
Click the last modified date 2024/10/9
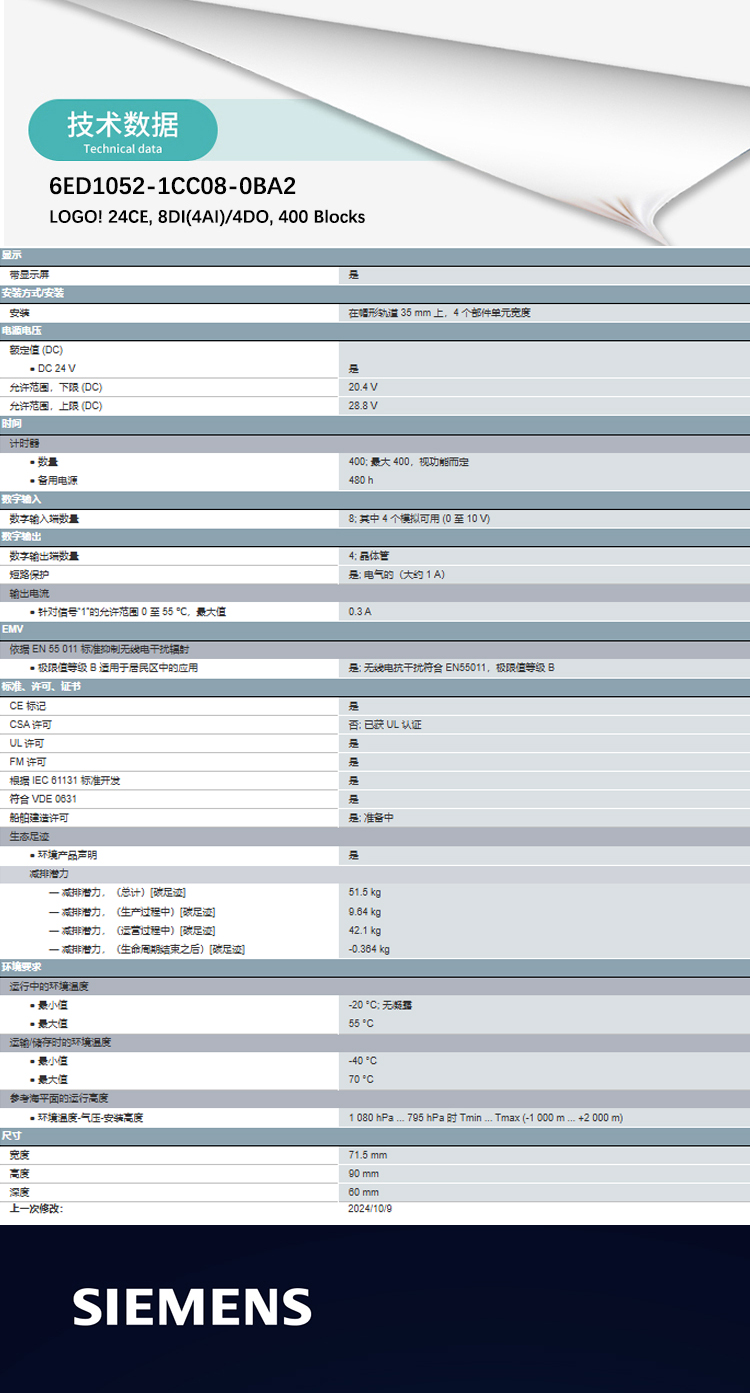pos(370,1208)
